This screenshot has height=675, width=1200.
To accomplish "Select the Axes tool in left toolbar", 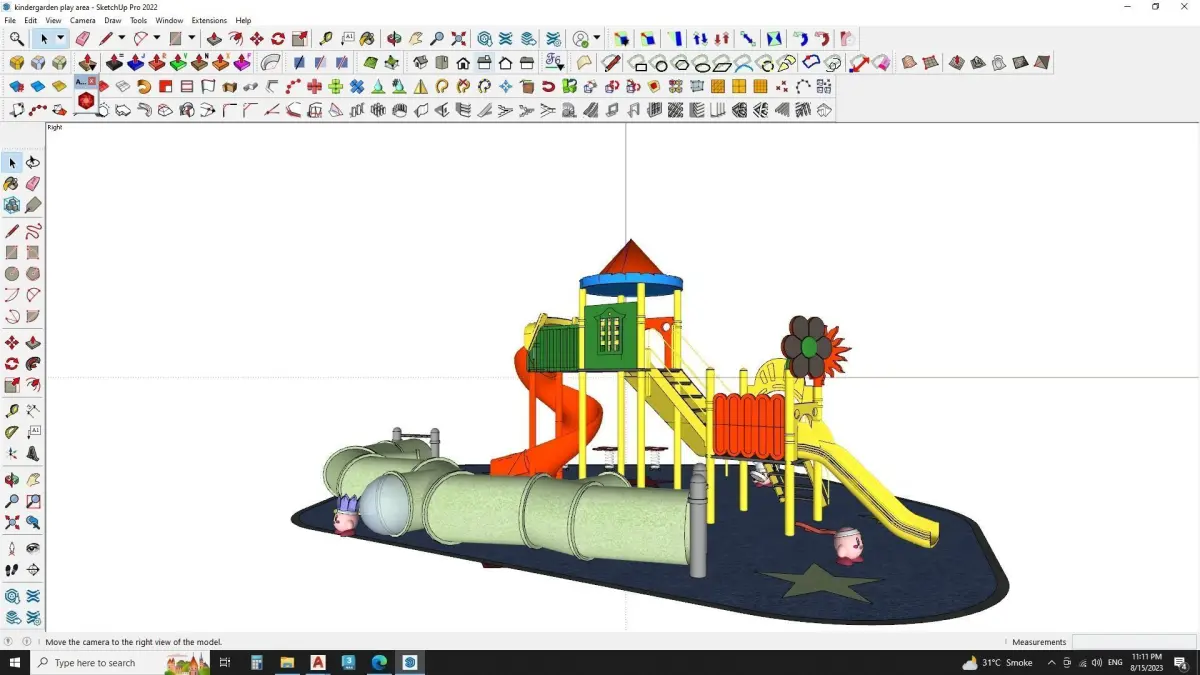I will pos(12,453).
